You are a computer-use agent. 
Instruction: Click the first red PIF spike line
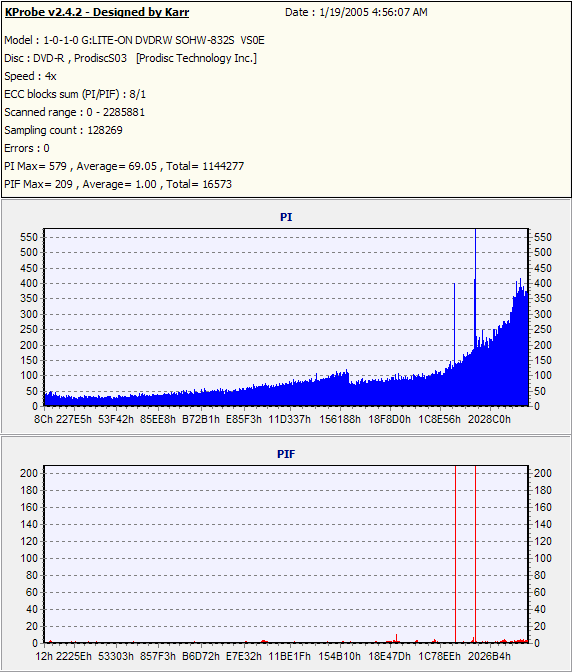pyautogui.click(x=455, y=554)
